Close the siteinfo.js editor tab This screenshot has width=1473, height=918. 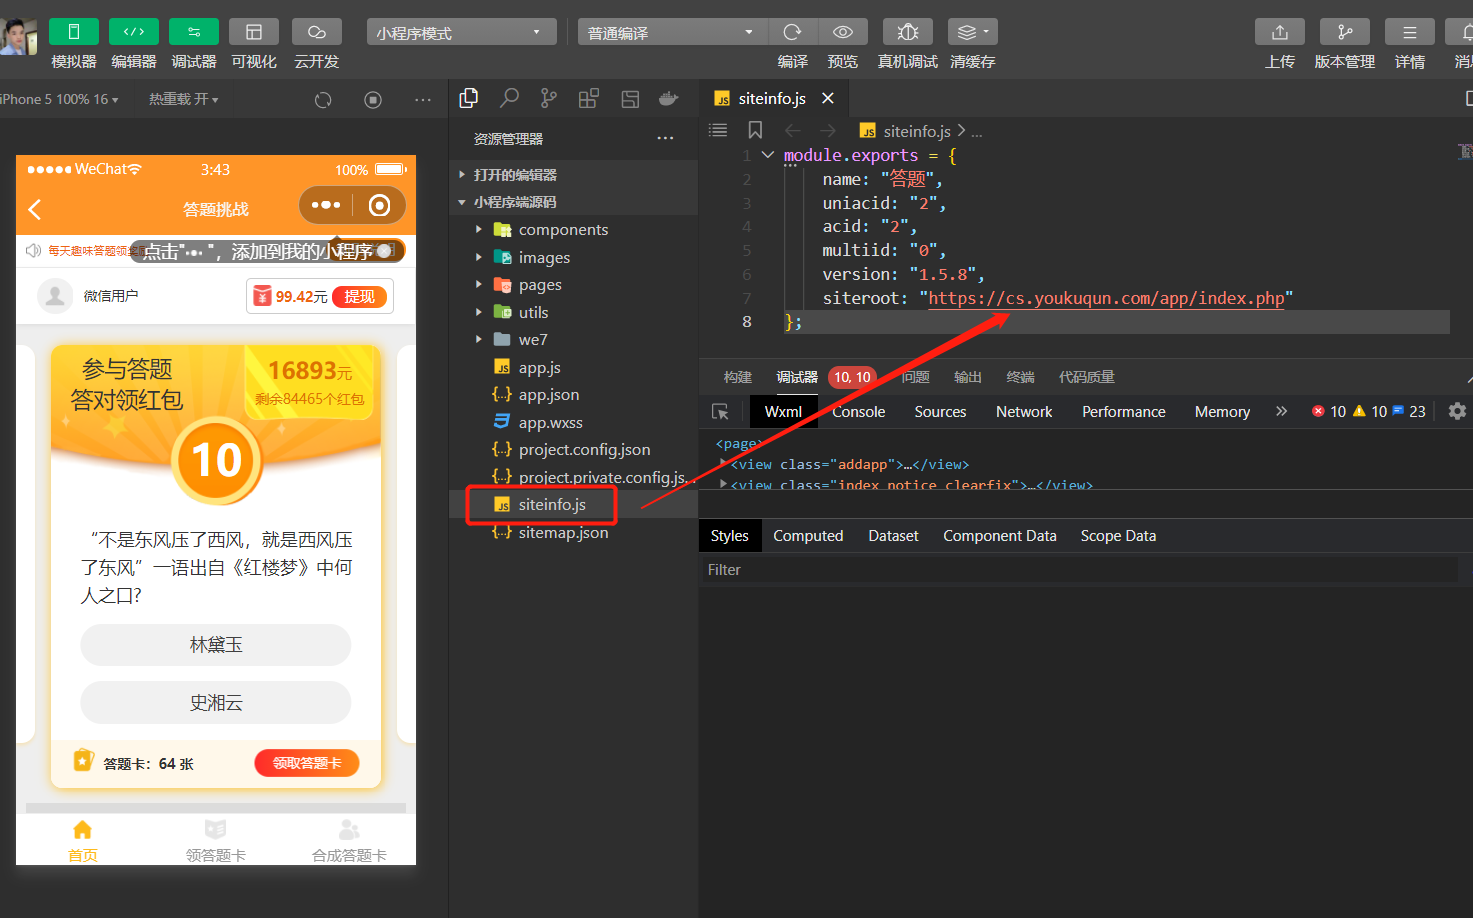[x=828, y=98]
